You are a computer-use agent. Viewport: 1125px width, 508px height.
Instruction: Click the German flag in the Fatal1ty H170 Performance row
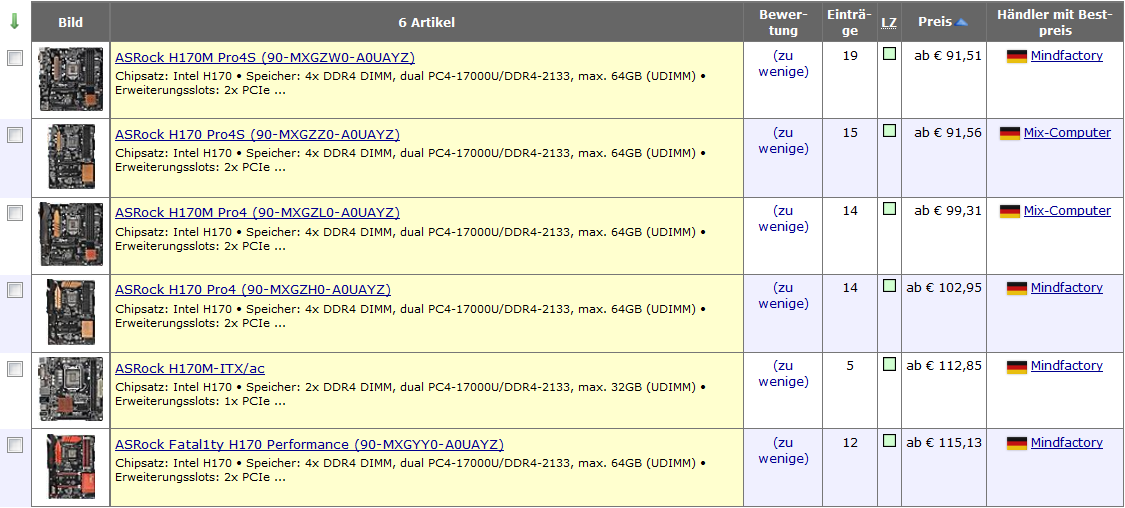tap(1017, 443)
